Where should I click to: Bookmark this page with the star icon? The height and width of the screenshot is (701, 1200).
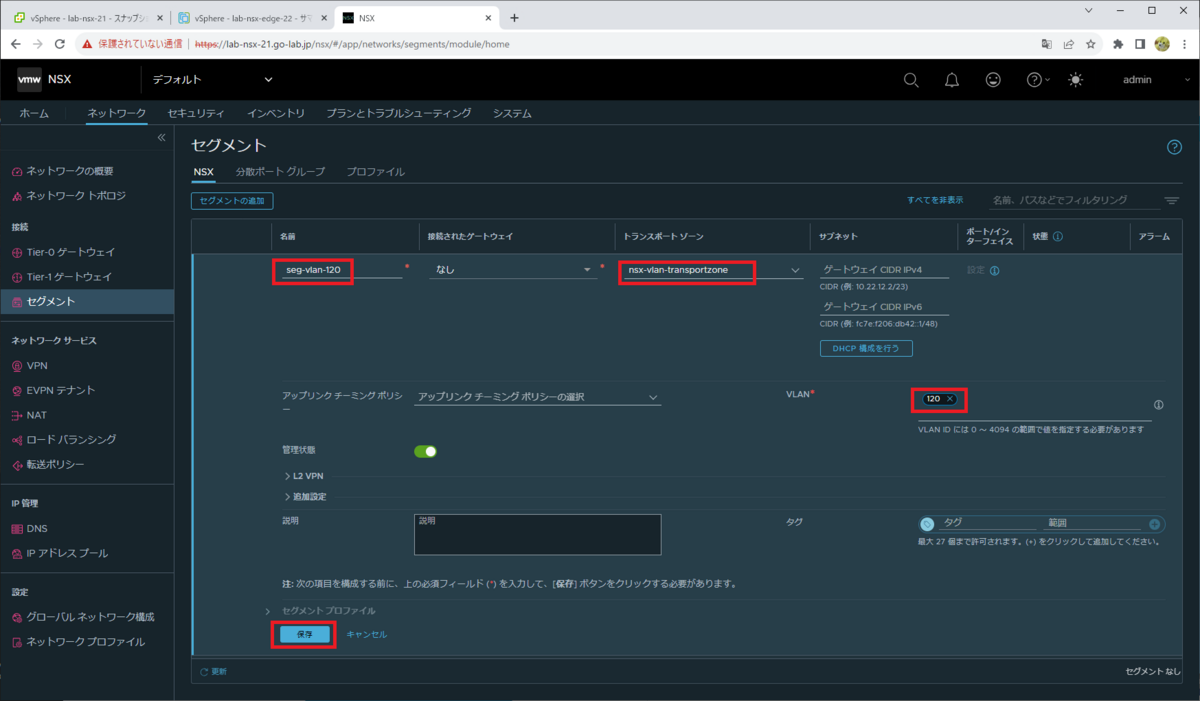click(x=1091, y=44)
